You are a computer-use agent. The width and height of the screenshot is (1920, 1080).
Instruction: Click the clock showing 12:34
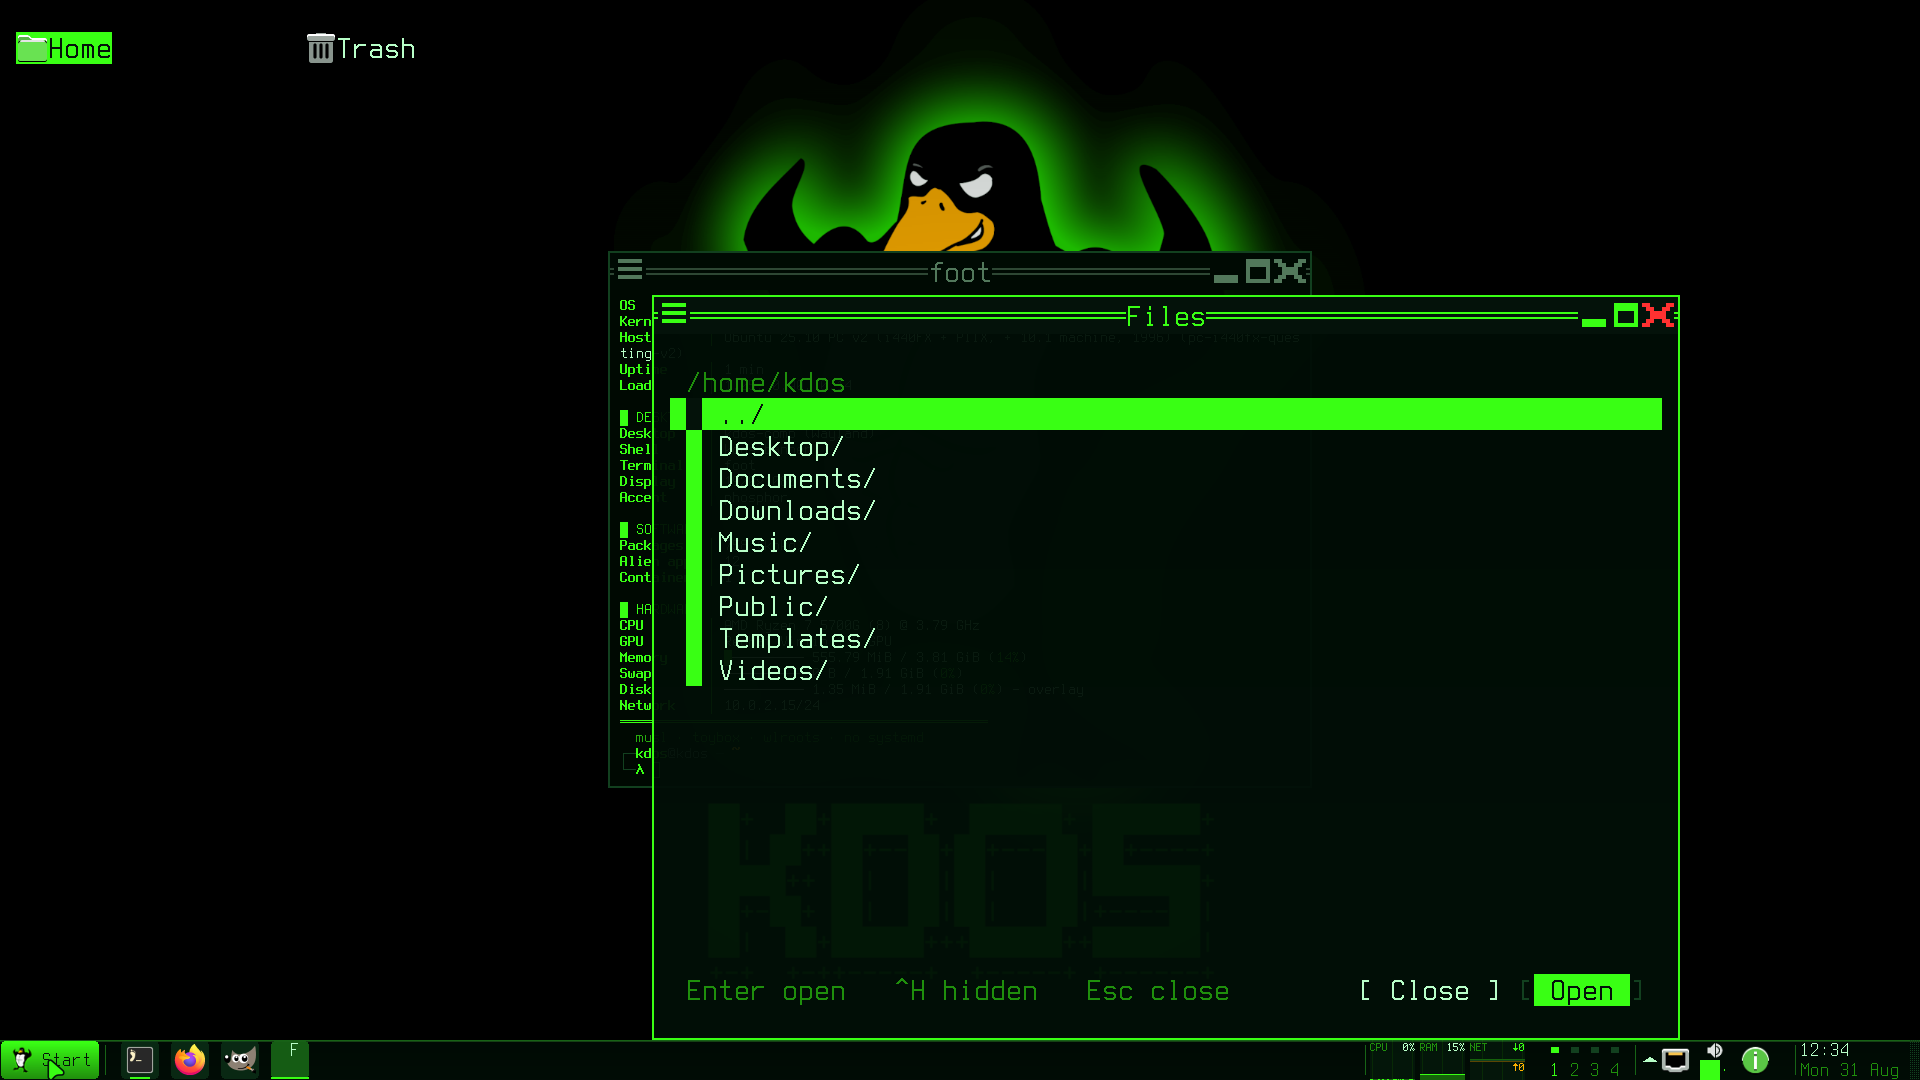click(1825, 1050)
